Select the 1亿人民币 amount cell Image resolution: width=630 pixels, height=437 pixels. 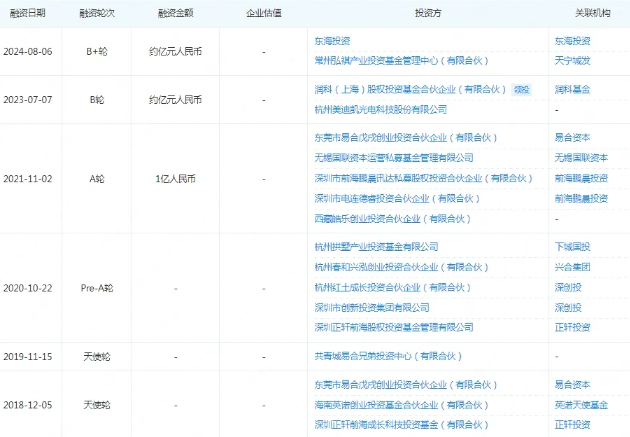(176, 179)
